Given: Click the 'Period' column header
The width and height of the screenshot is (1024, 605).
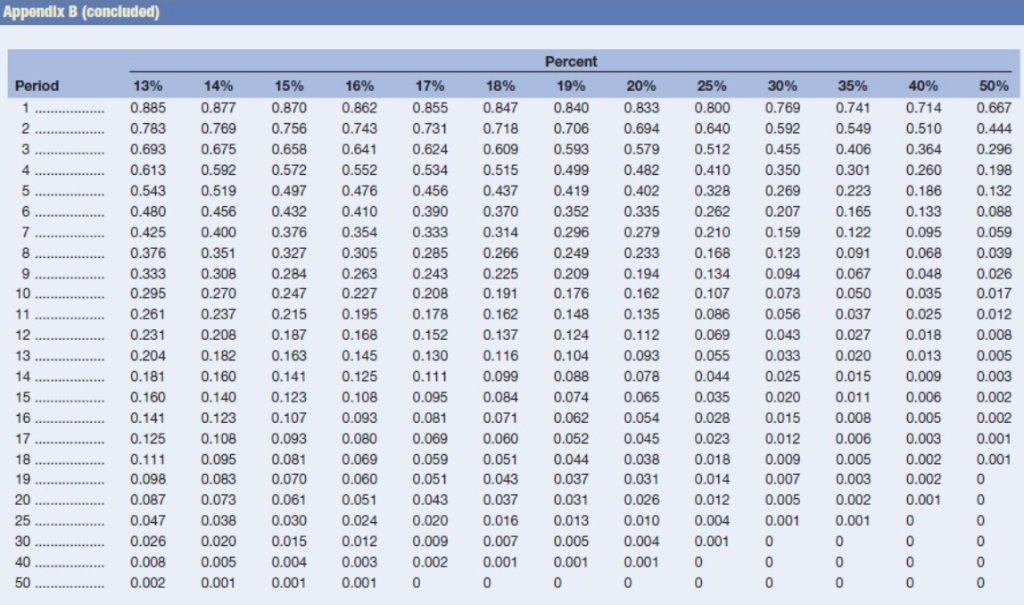Looking at the screenshot, I should [37, 86].
